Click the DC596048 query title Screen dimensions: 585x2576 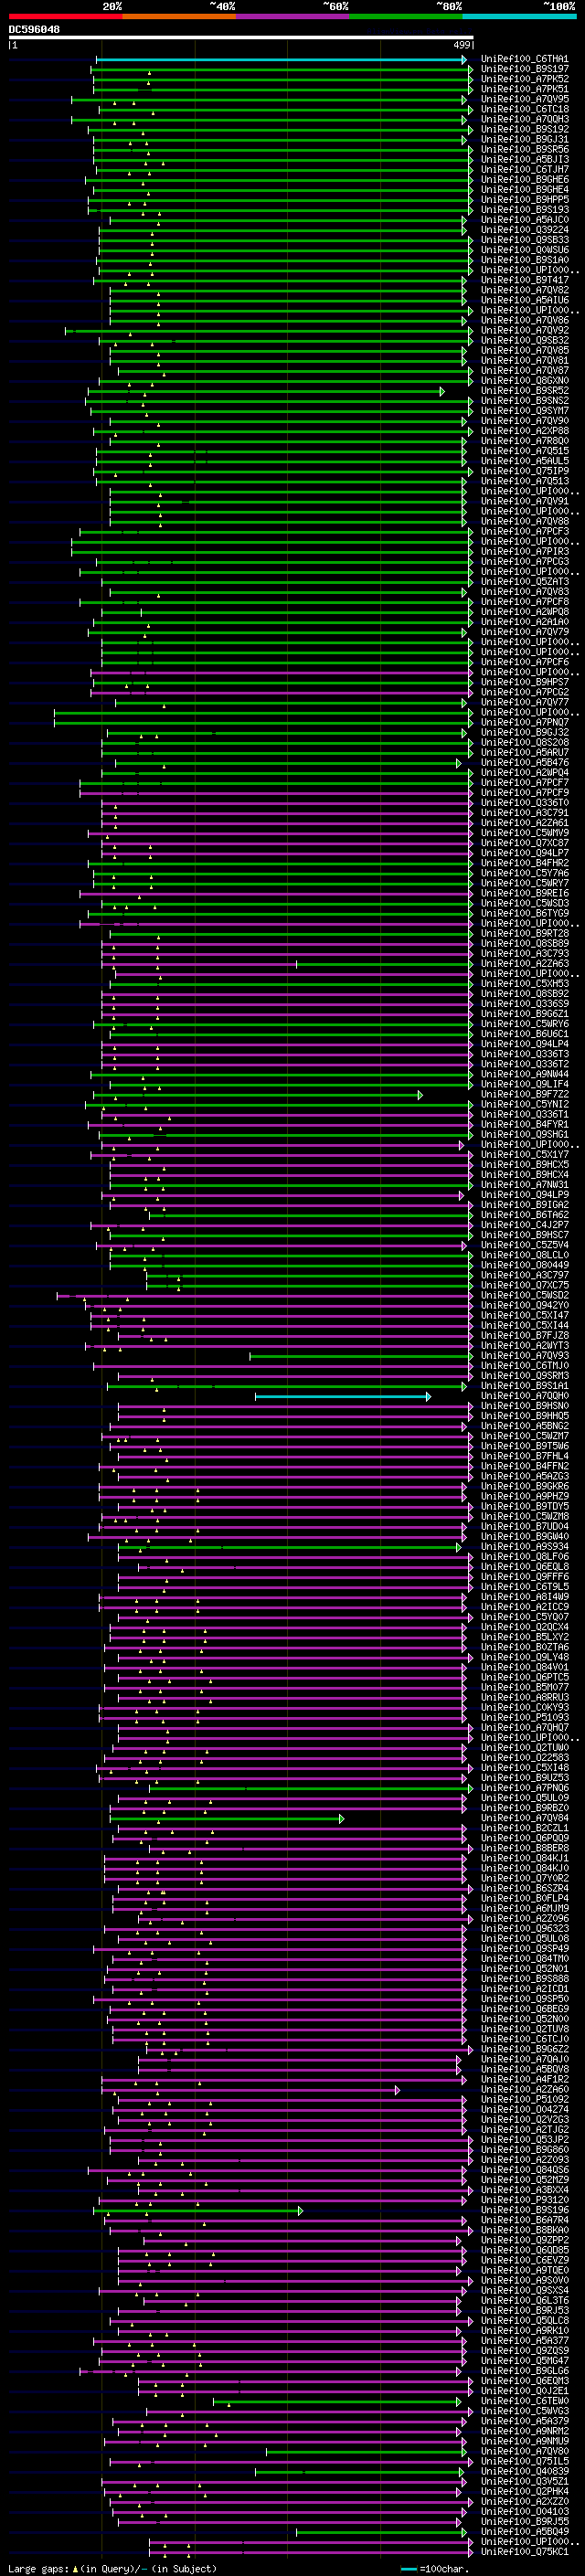34,29
